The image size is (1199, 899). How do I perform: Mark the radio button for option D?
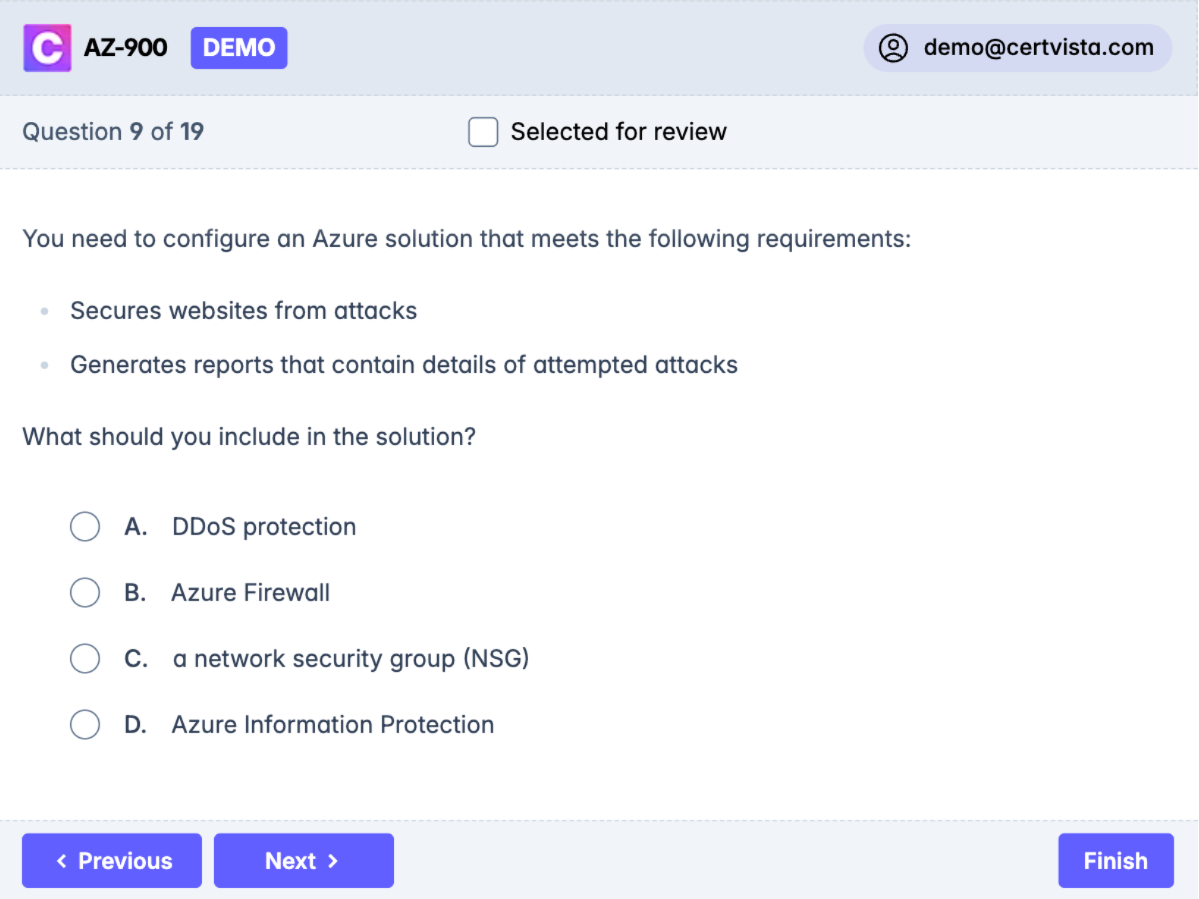[85, 725]
